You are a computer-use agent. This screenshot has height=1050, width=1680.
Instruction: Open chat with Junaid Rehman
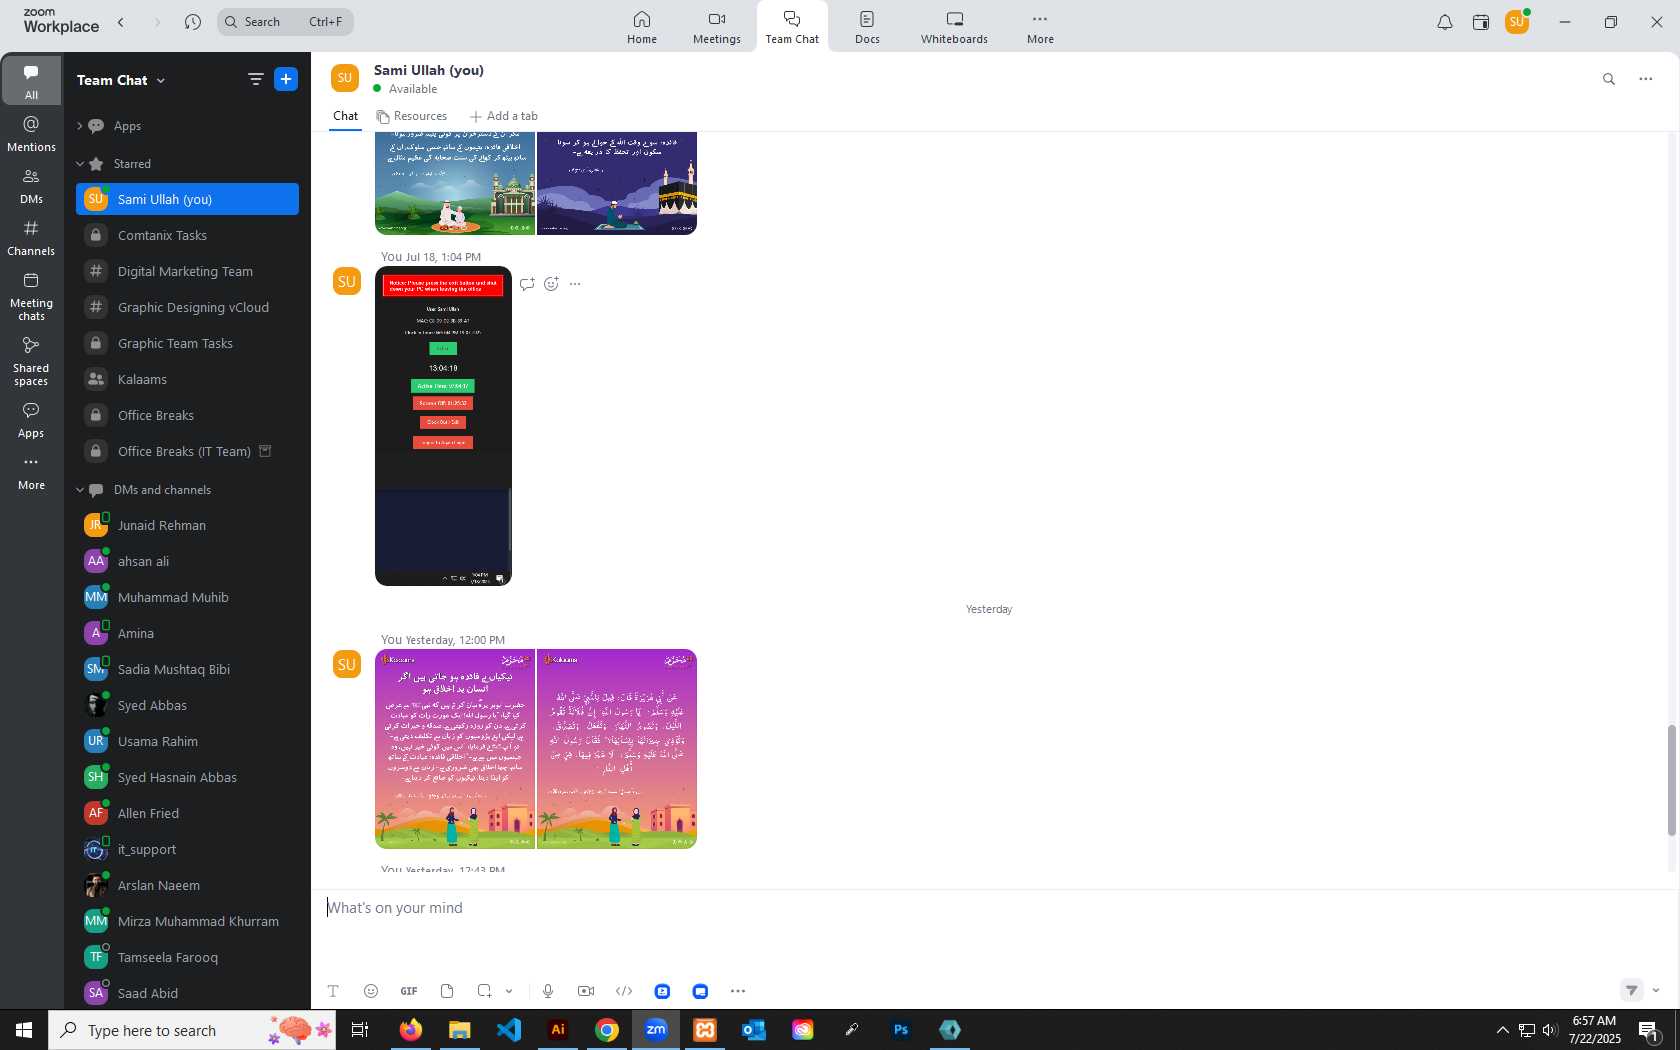187,525
